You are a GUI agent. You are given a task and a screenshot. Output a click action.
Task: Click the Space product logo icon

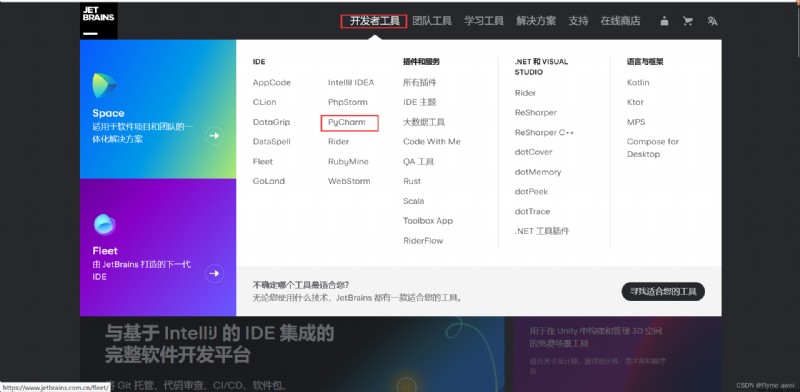(x=104, y=85)
